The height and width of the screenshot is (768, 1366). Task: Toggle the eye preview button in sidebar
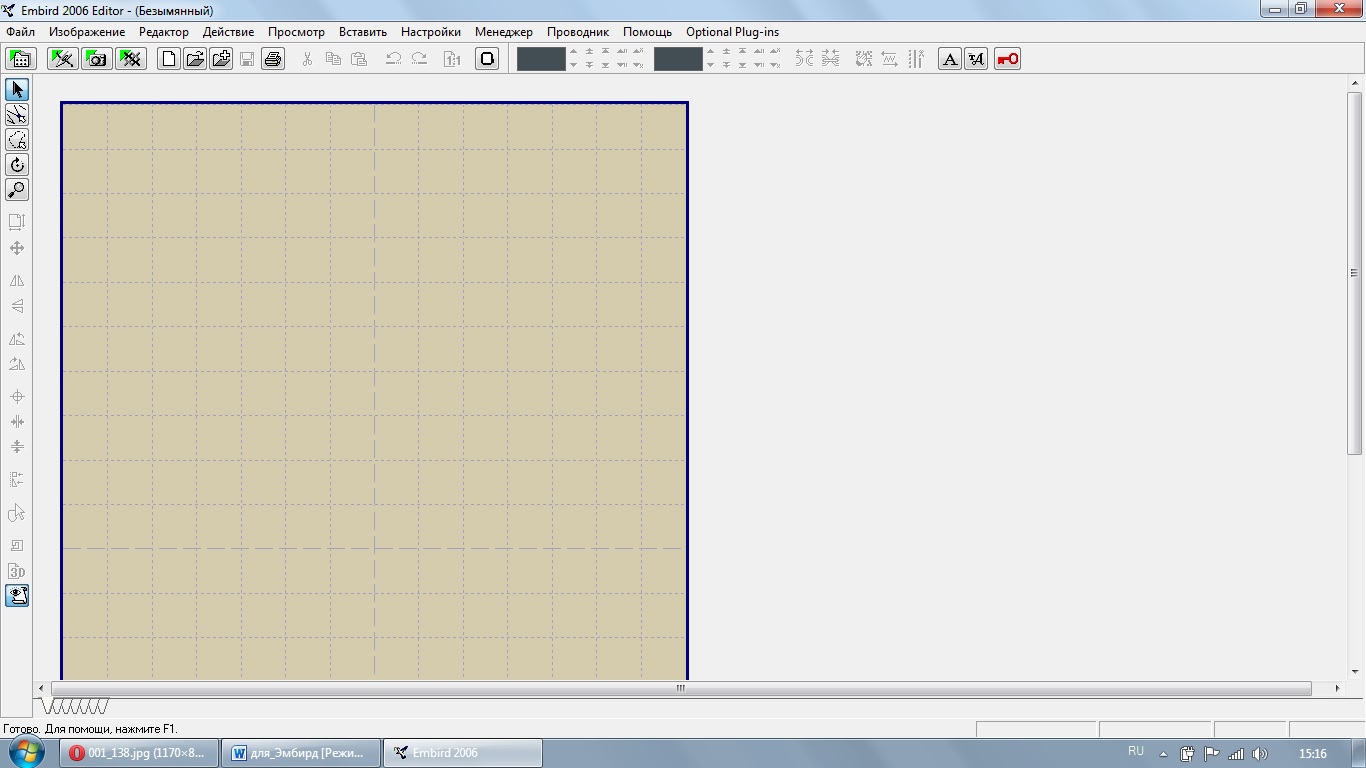(x=17, y=596)
